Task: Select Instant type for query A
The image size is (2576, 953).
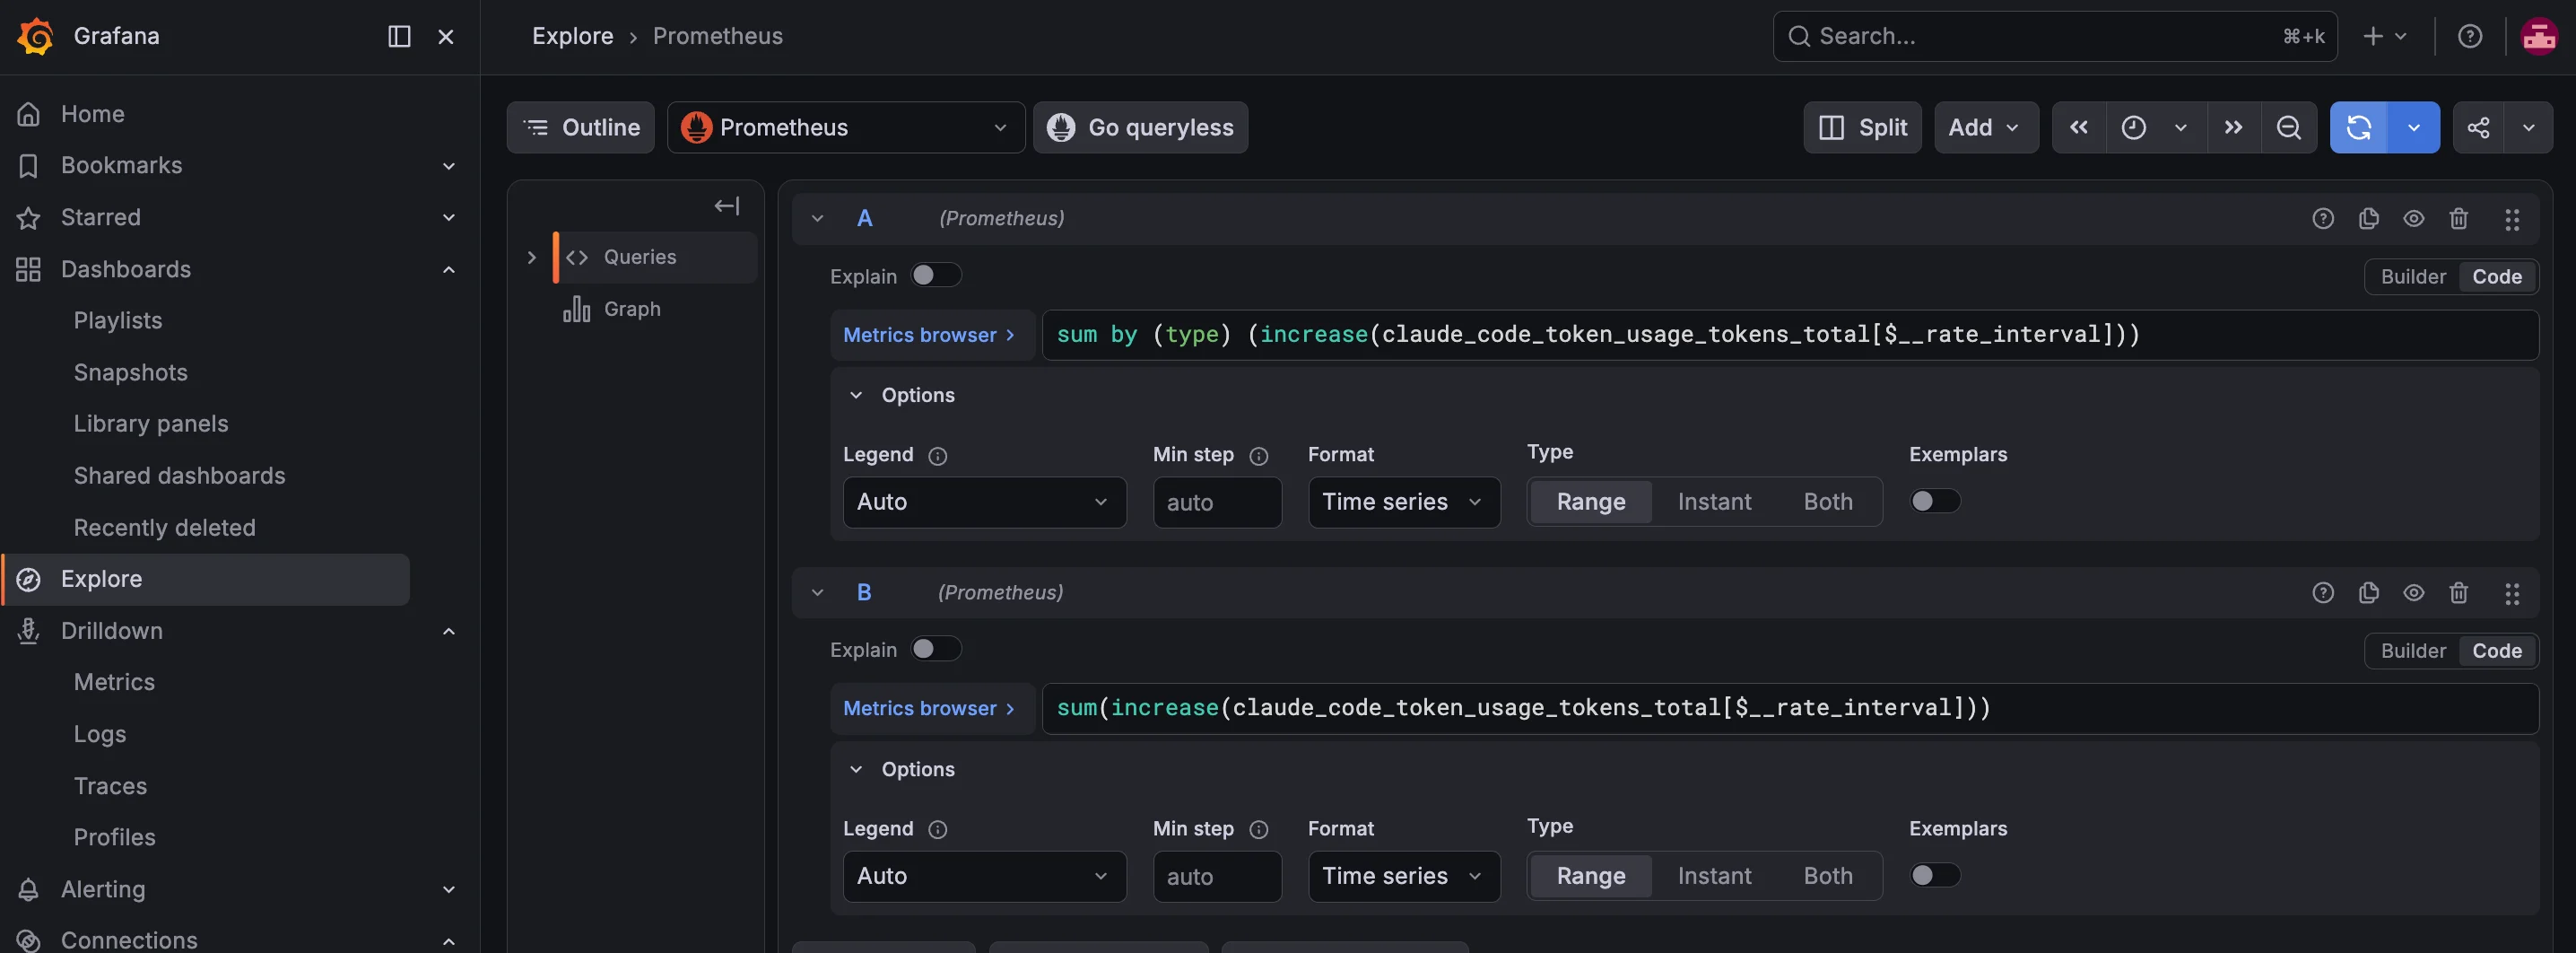Action: 1714,501
